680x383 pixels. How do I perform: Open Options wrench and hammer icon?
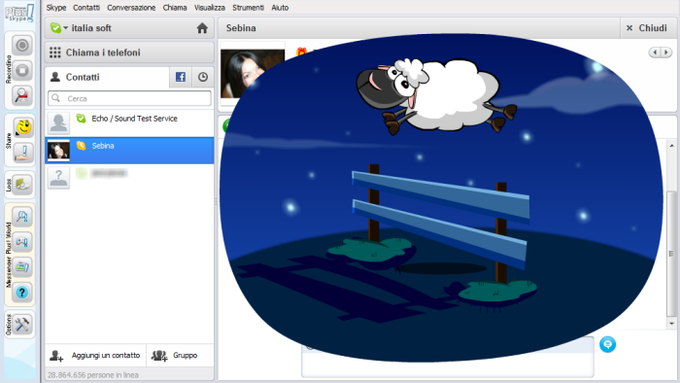[22, 324]
